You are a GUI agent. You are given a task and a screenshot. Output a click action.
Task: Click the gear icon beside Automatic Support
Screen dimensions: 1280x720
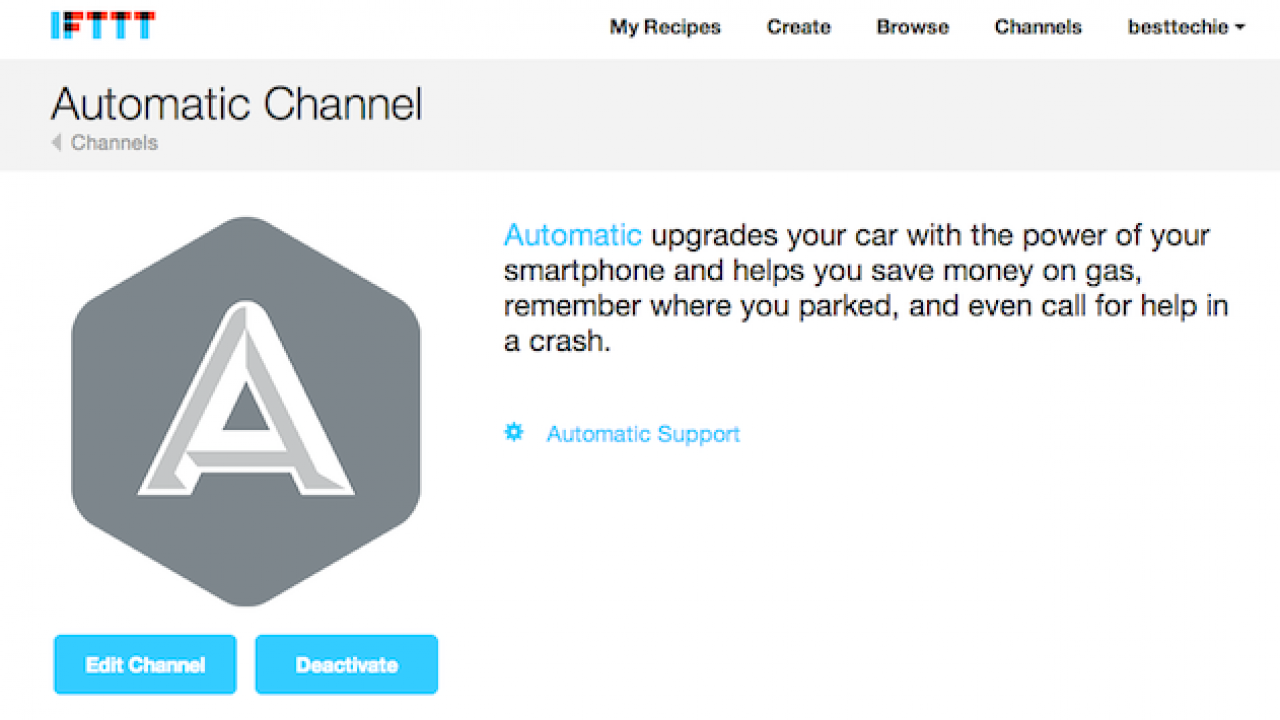pyautogui.click(x=513, y=432)
